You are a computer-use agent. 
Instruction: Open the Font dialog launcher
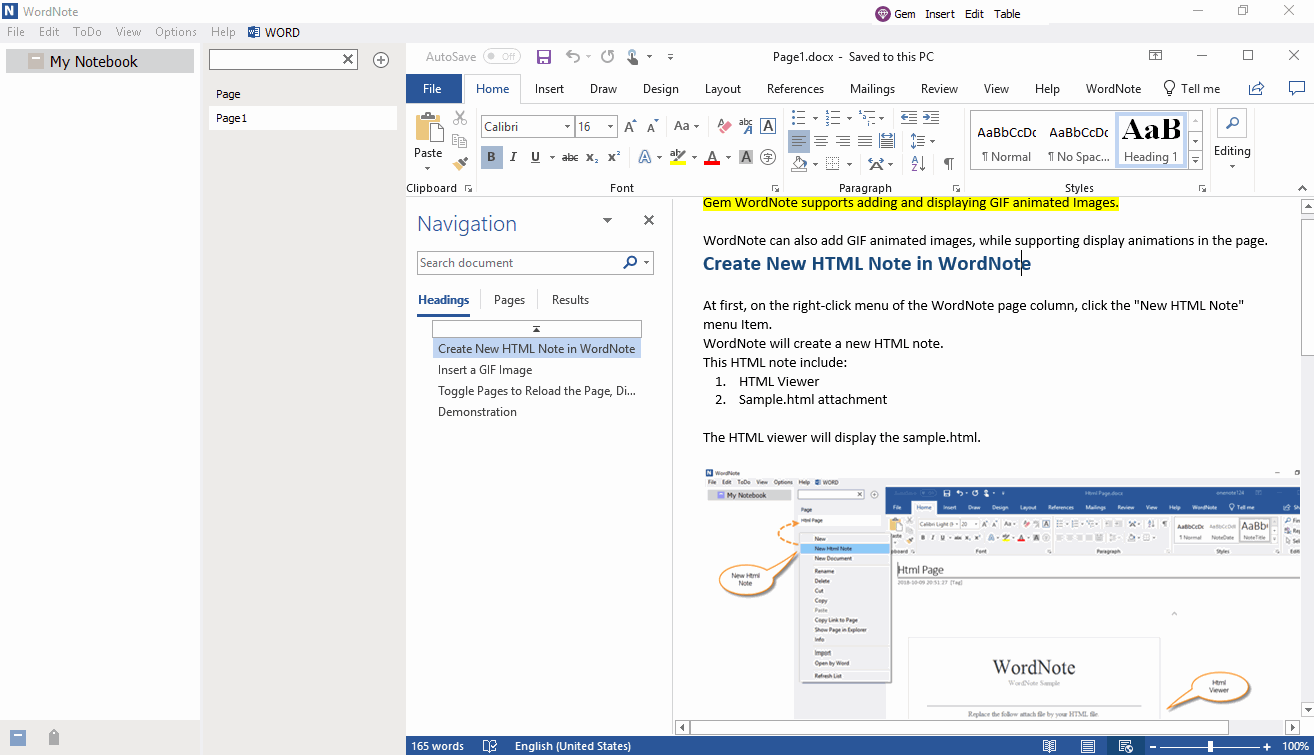click(x=775, y=188)
